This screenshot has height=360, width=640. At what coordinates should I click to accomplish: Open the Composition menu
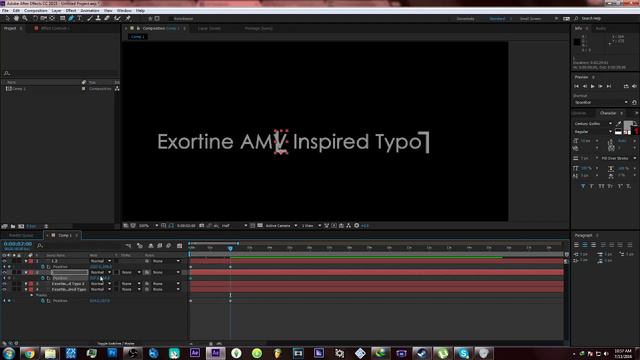(x=36, y=11)
